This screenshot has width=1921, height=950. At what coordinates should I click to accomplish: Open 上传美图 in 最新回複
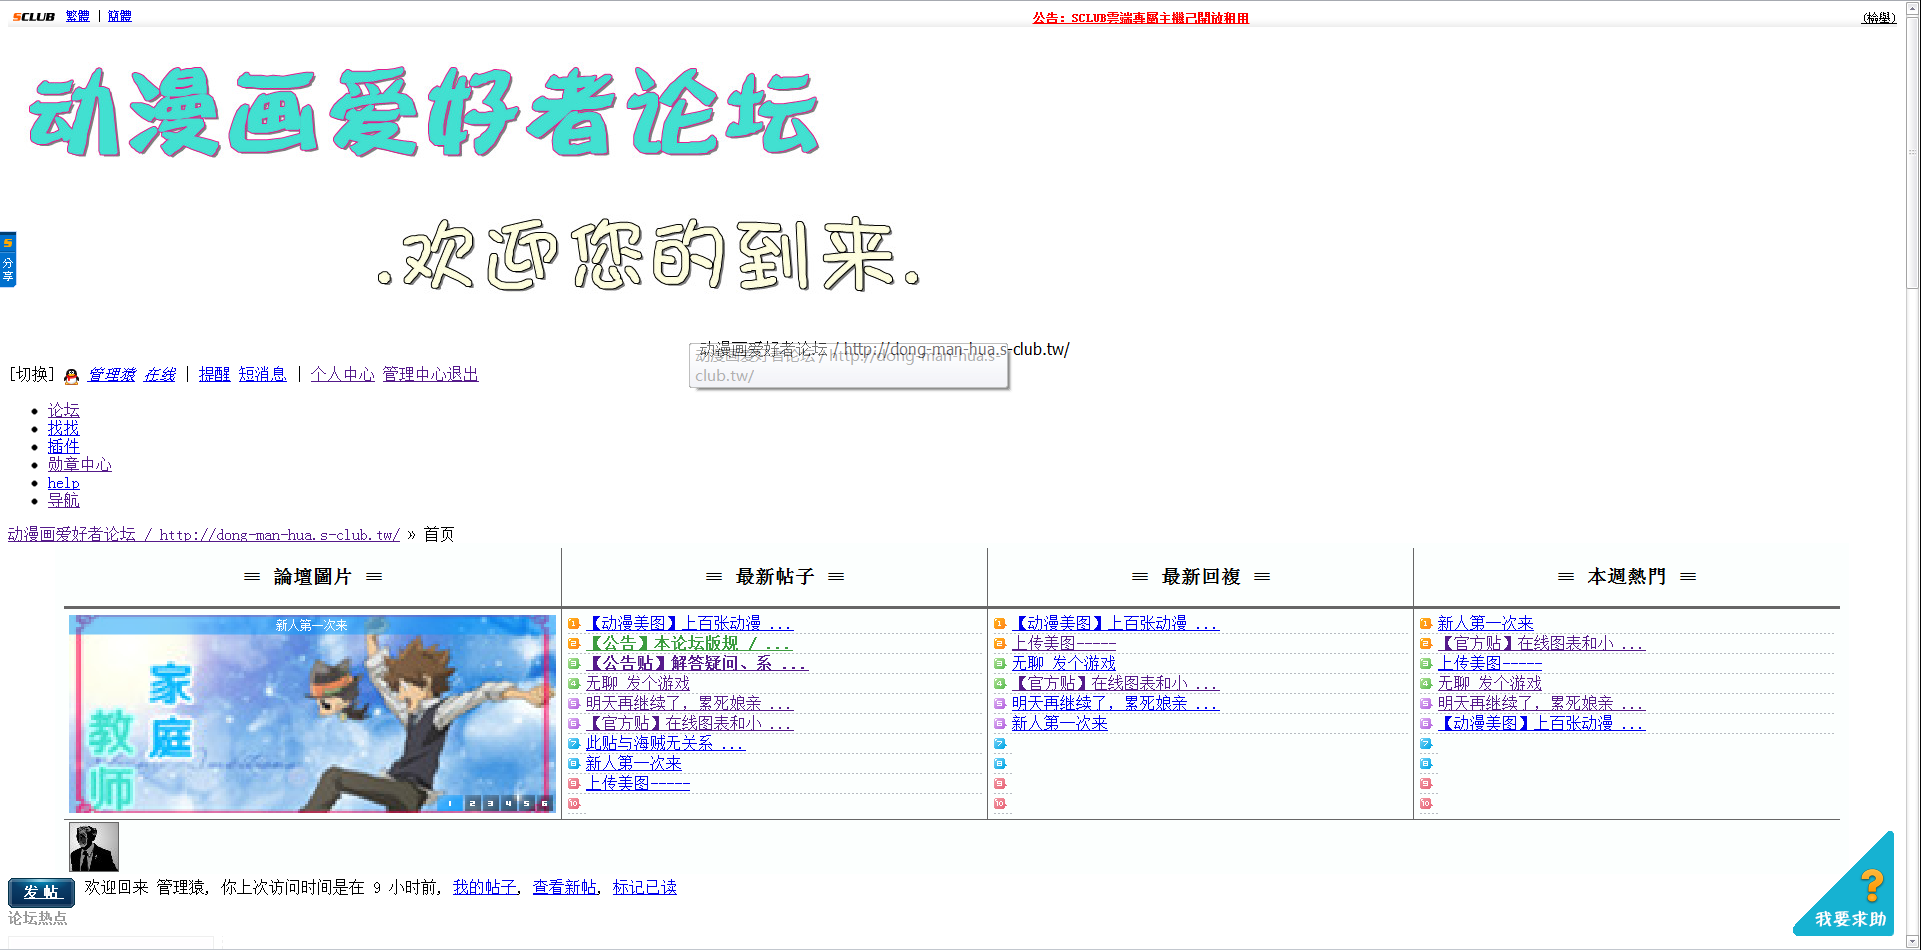tap(1064, 643)
